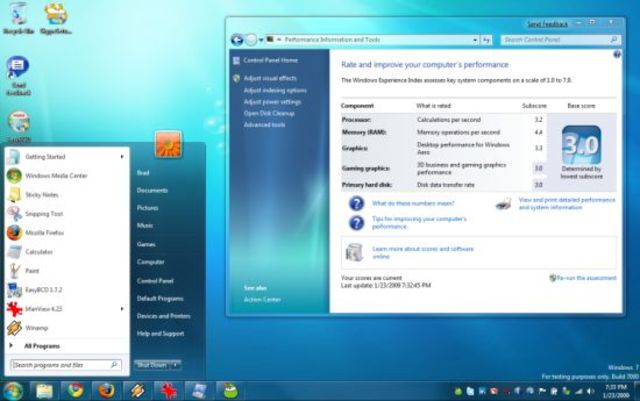640x401 pixels.
Task: Open Help and Support from Start menu
Action: click(160, 334)
